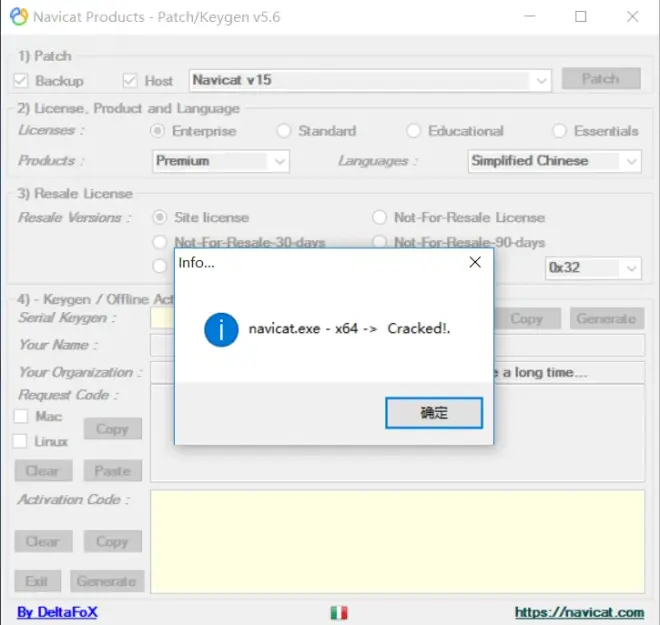
Task: Toggle the Backup checkbox
Action: pyautogui.click(x=21, y=80)
